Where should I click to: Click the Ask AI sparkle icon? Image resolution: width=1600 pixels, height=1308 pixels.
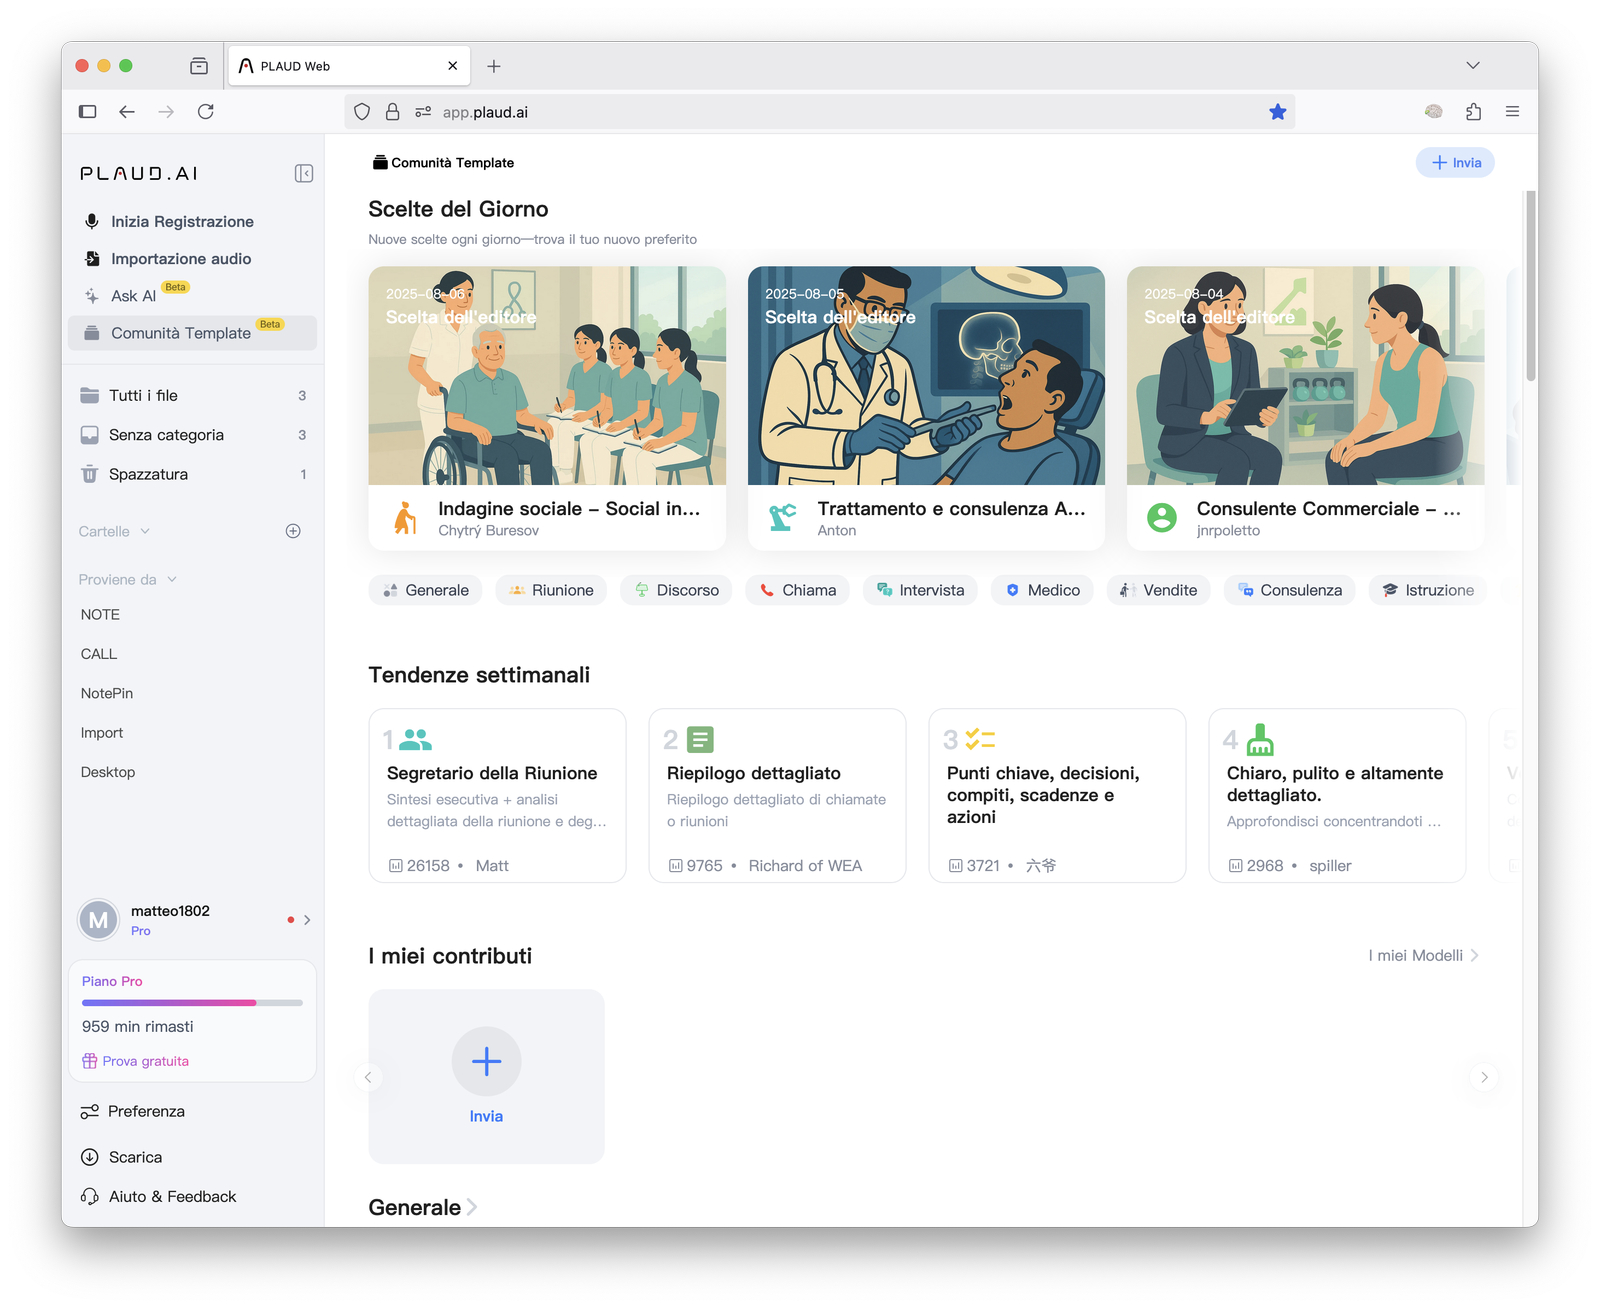coord(92,296)
